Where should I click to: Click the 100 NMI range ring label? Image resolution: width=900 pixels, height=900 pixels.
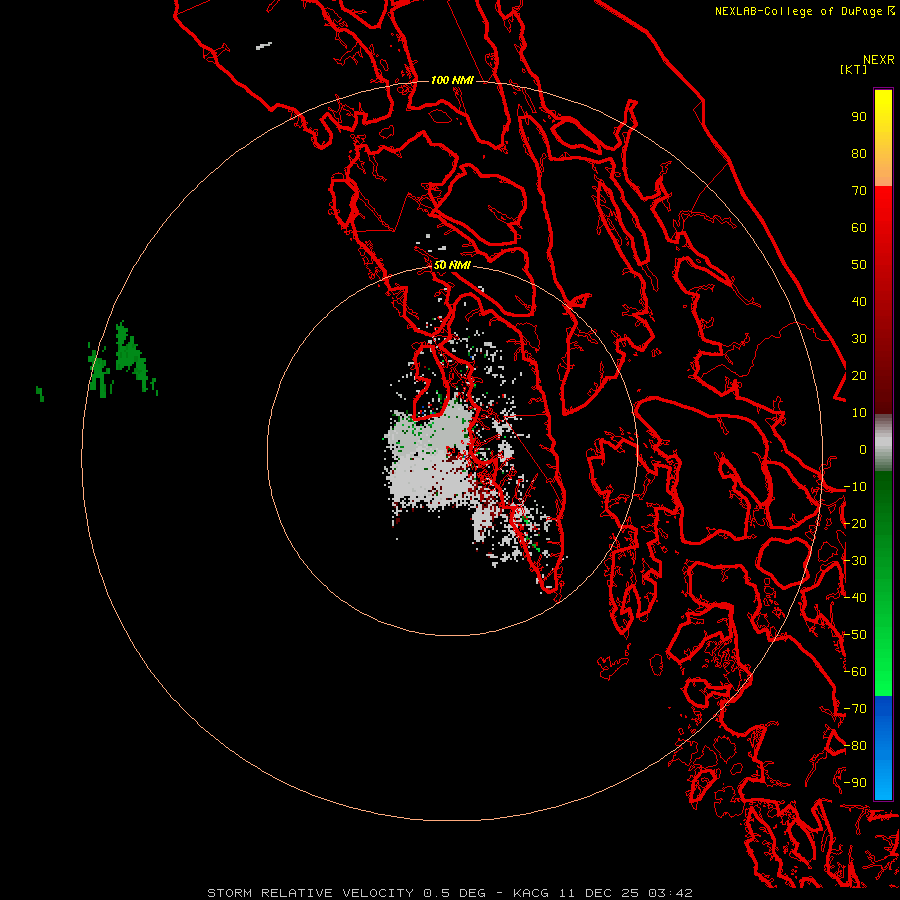[x=452, y=80]
